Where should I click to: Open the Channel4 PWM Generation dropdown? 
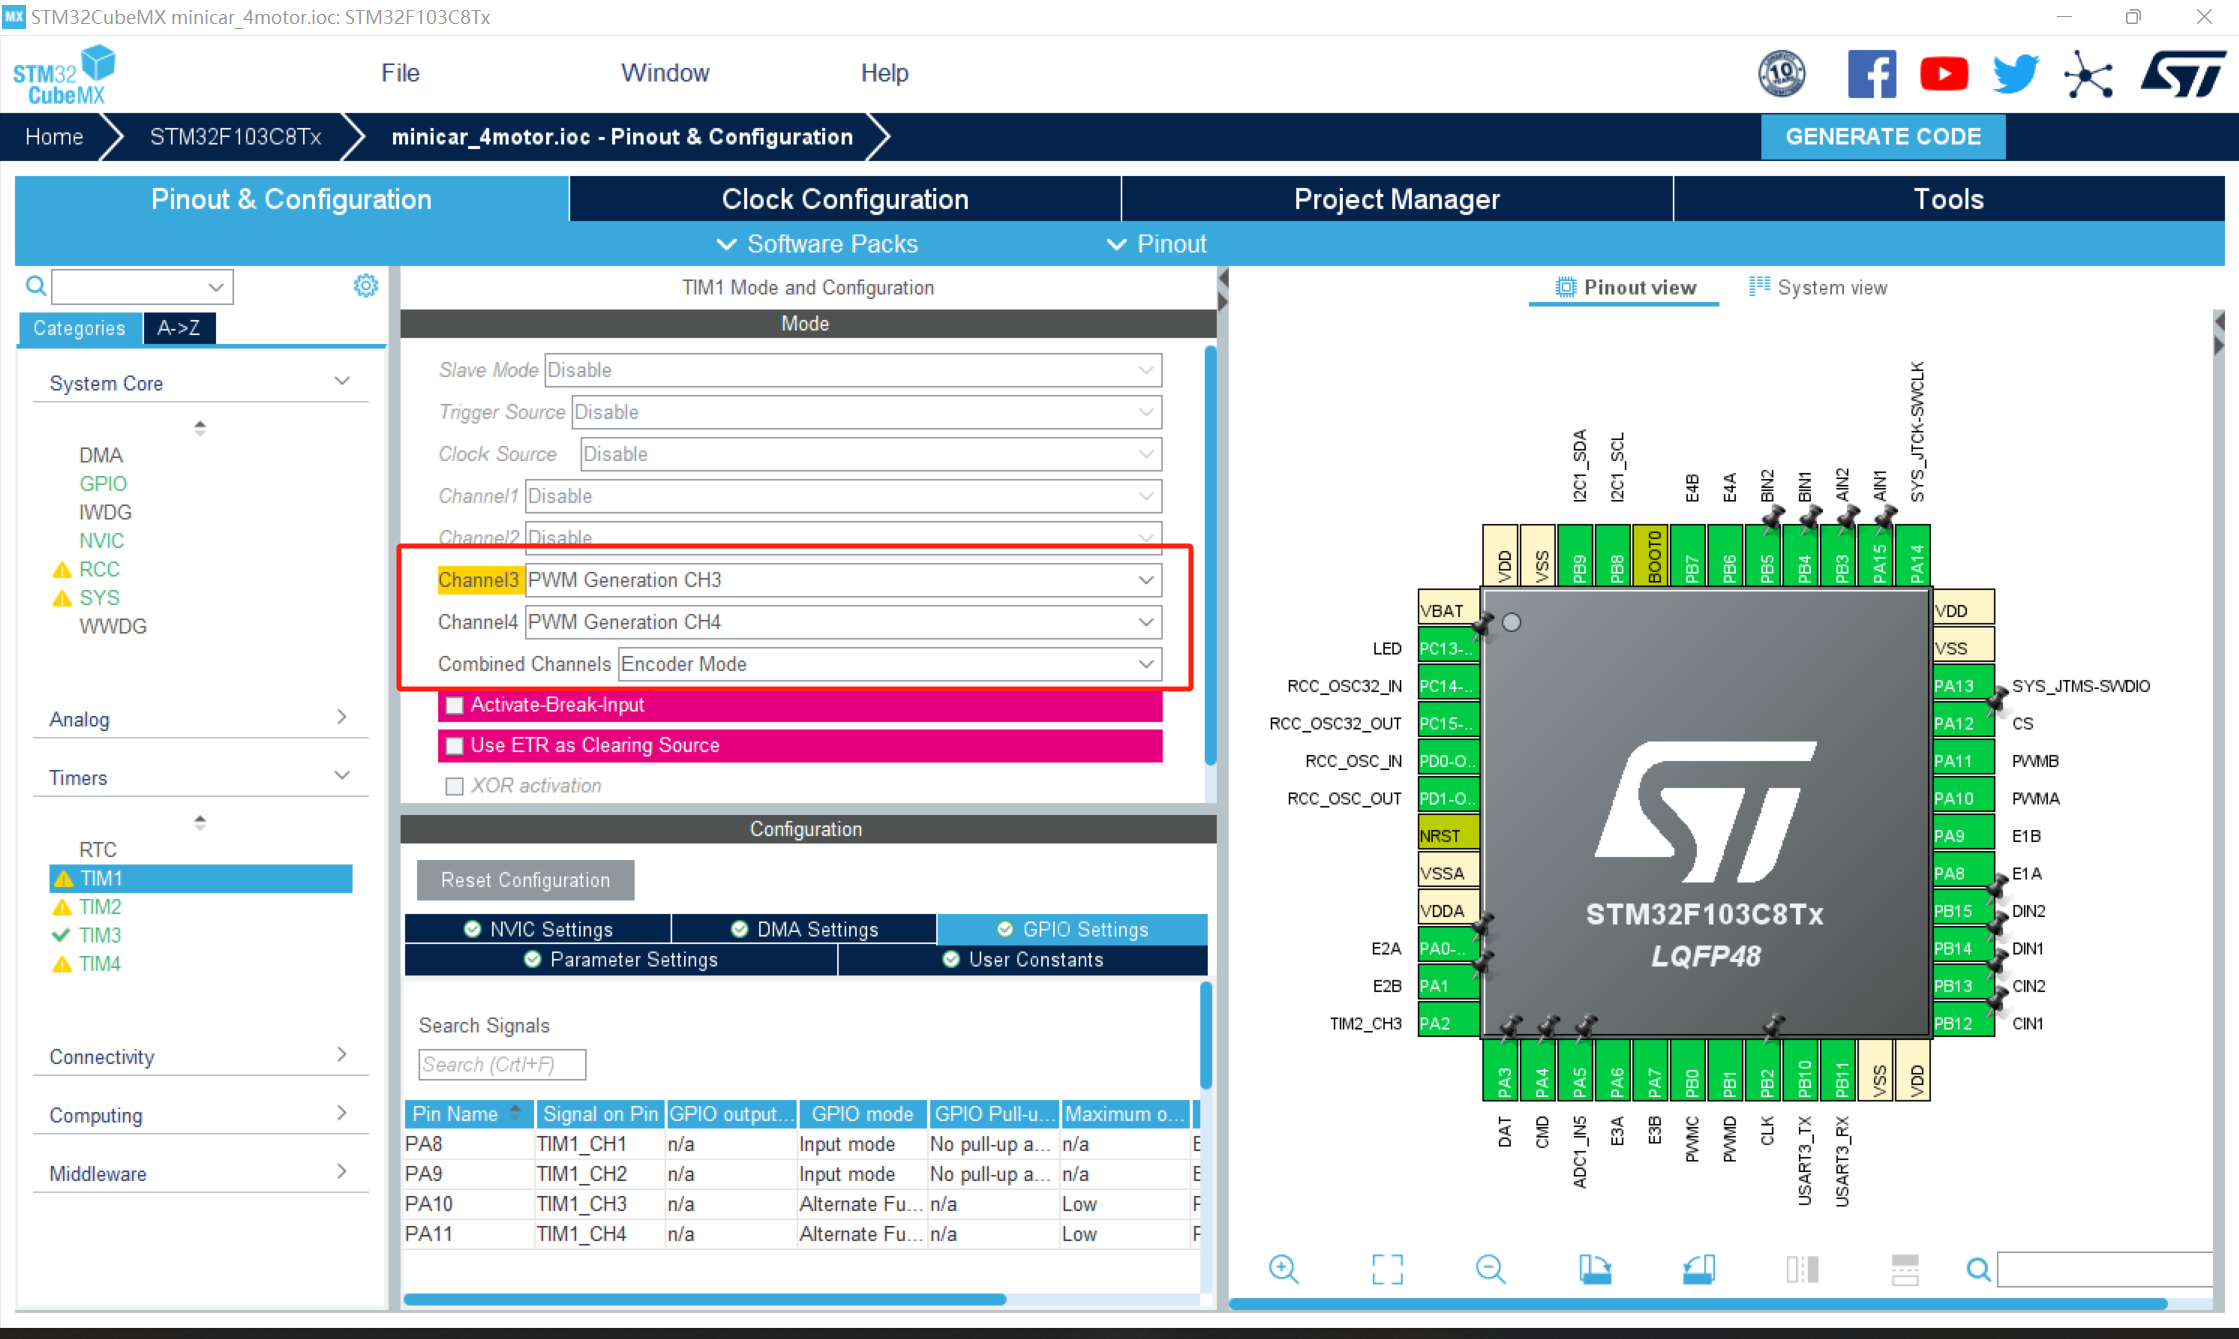tap(843, 622)
